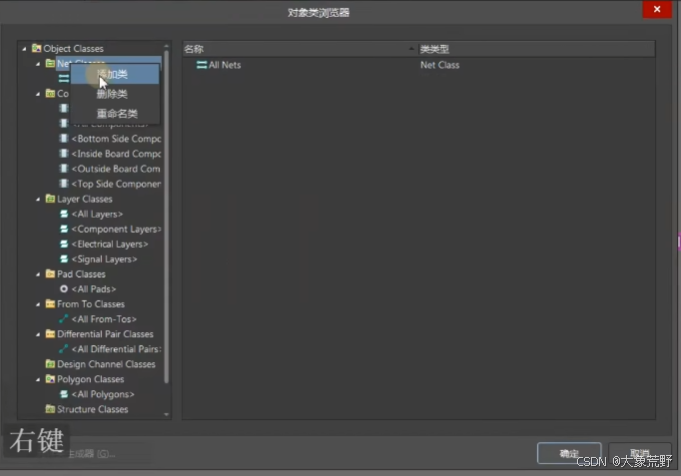Collapse the Object Classes root node
681x476 pixels.
24,49
